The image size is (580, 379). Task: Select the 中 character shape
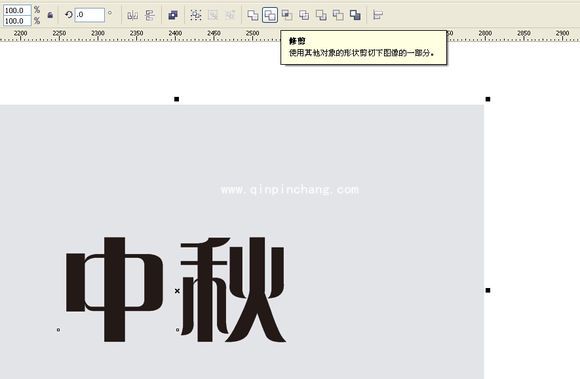click(x=114, y=289)
